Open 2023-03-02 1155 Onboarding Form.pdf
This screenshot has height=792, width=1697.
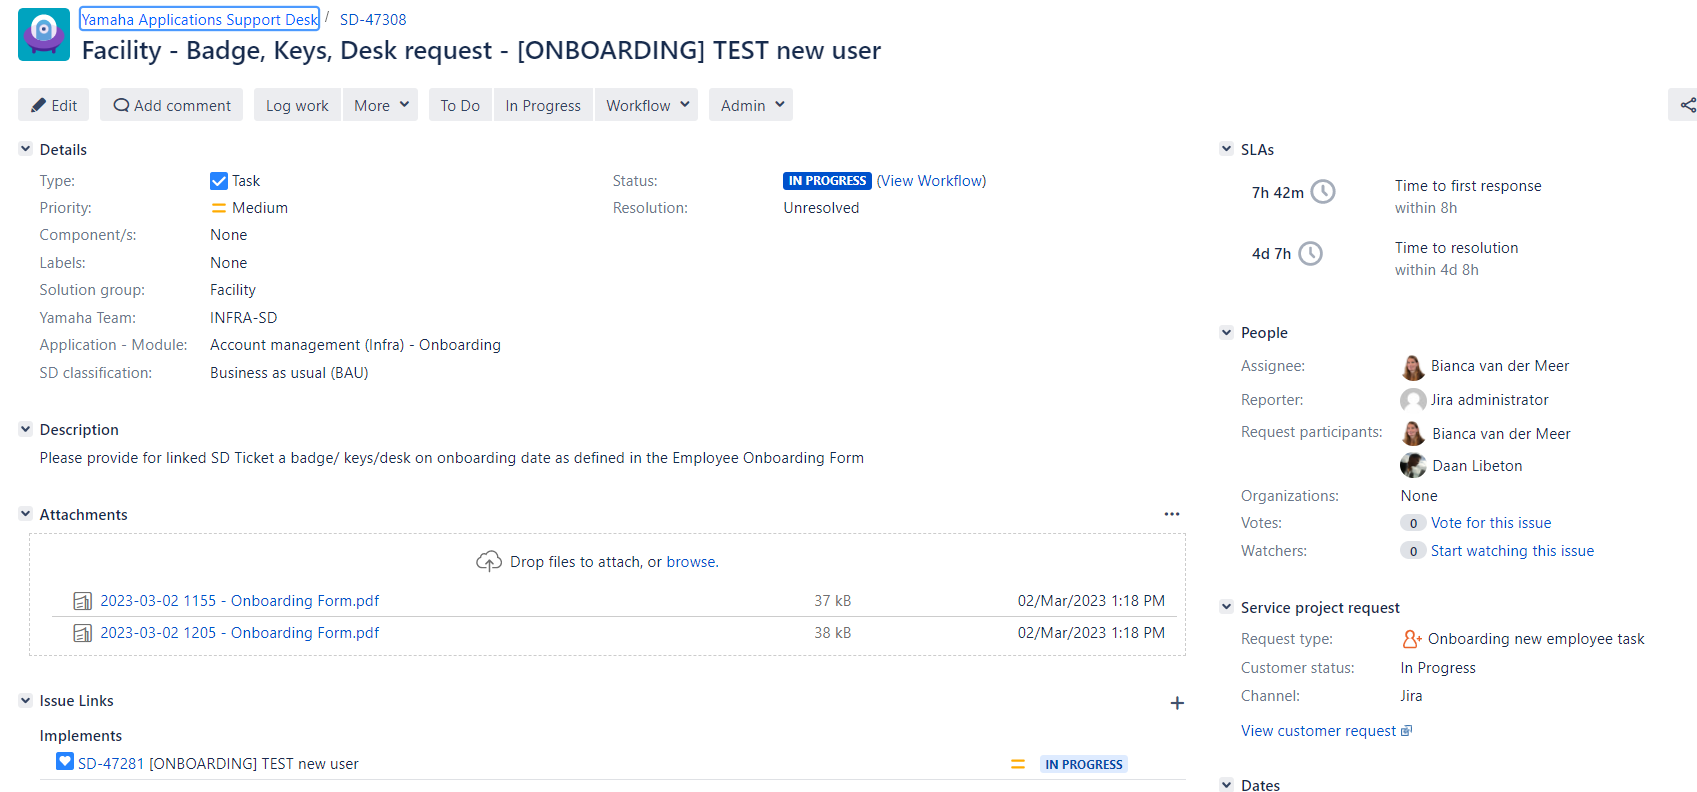point(240,601)
